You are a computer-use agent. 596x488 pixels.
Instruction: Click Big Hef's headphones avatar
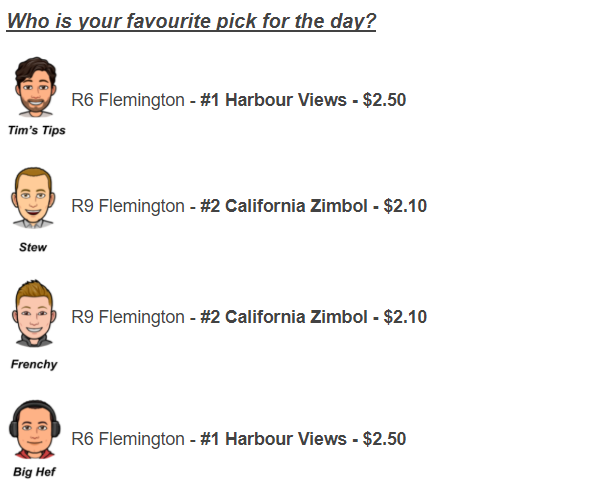(x=35, y=429)
